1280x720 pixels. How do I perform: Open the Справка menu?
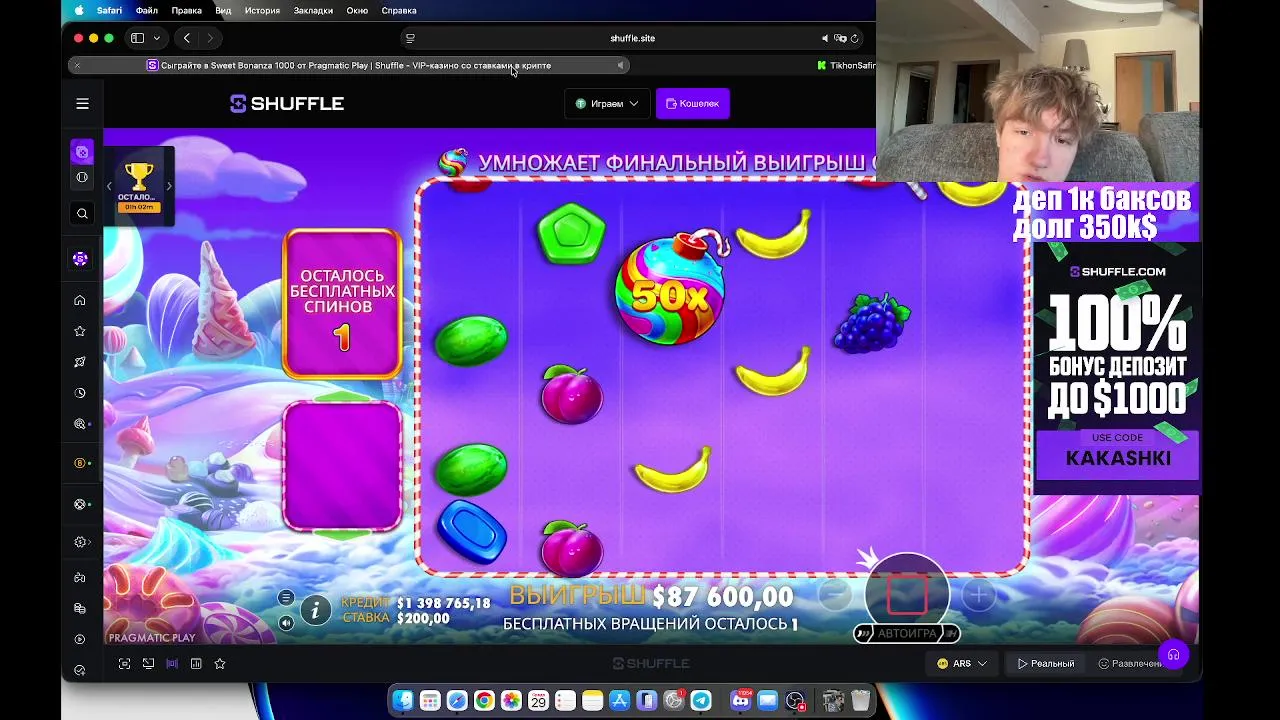pyautogui.click(x=399, y=10)
